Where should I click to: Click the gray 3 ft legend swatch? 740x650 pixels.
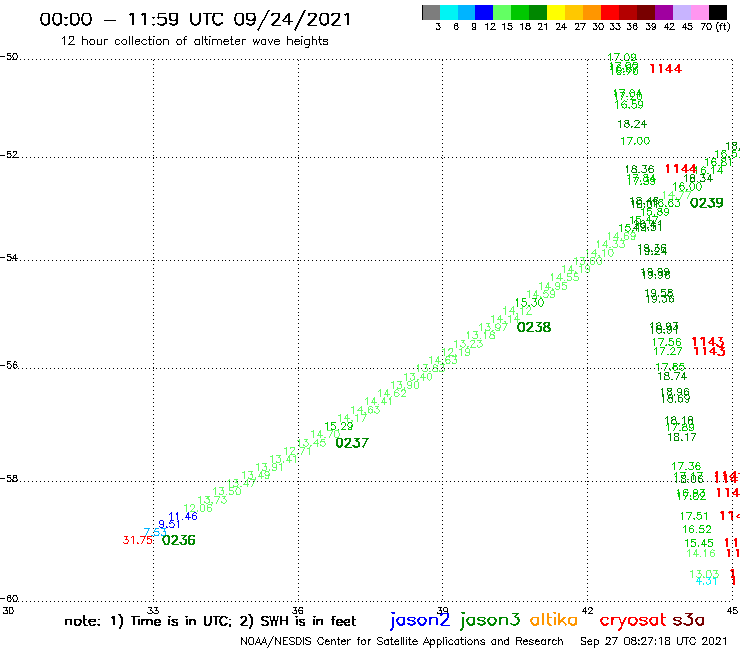[431, 12]
